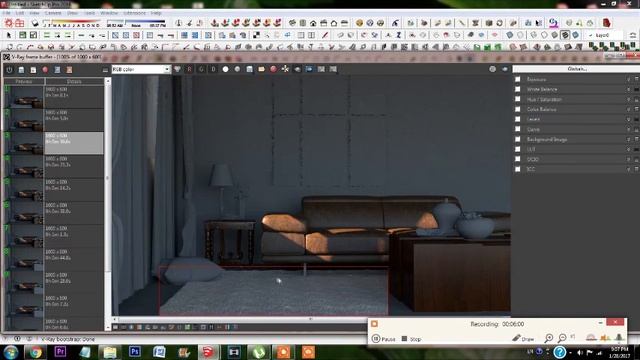The width and height of the screenshot is (640, 360).
Task: Click the track mouse crosshair icon
Action: 285,69
